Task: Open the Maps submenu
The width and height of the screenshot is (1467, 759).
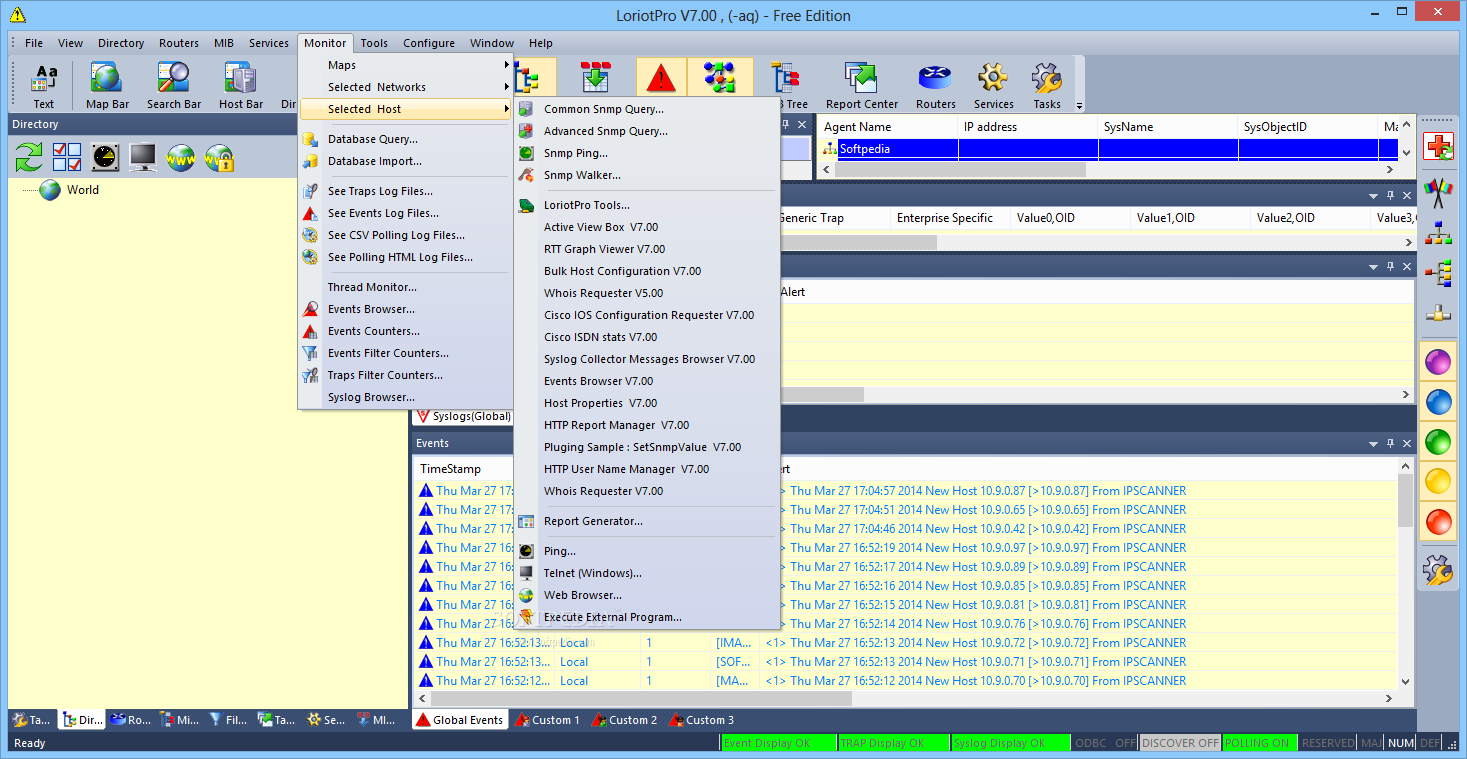Action: pos(405,65)
